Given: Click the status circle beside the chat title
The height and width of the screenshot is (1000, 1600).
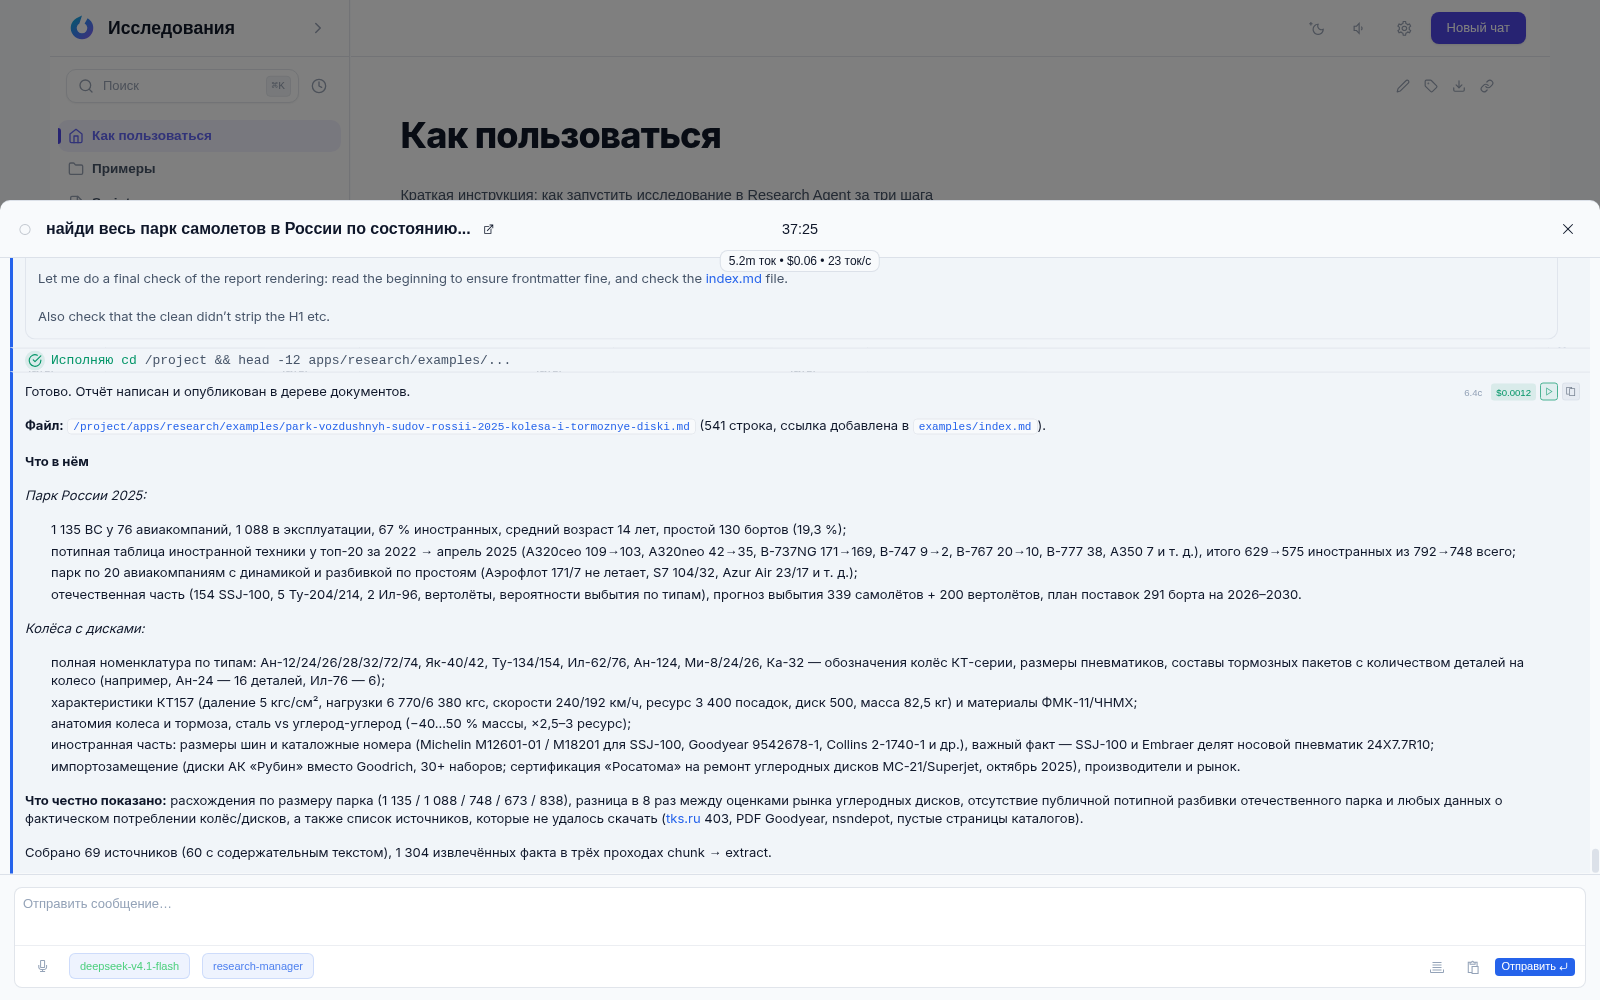Looking at the screenshot, I should (25, 229).
